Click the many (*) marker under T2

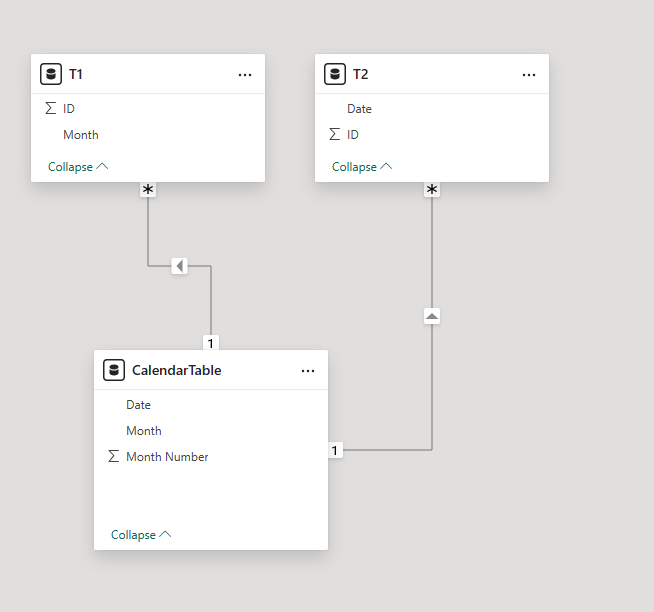[432, 190]
